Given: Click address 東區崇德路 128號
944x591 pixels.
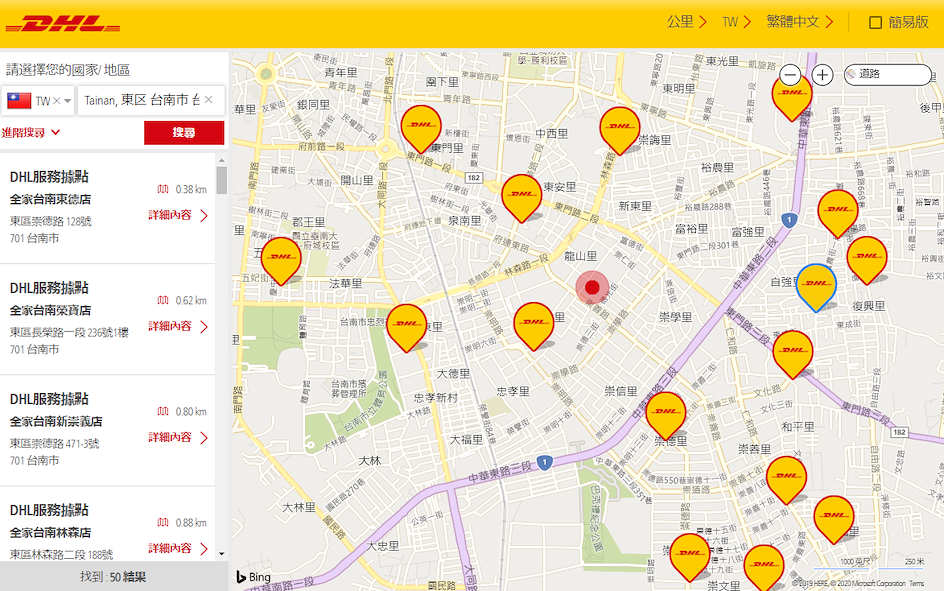Looking at the screenshot, I should [x=51, y=221].
